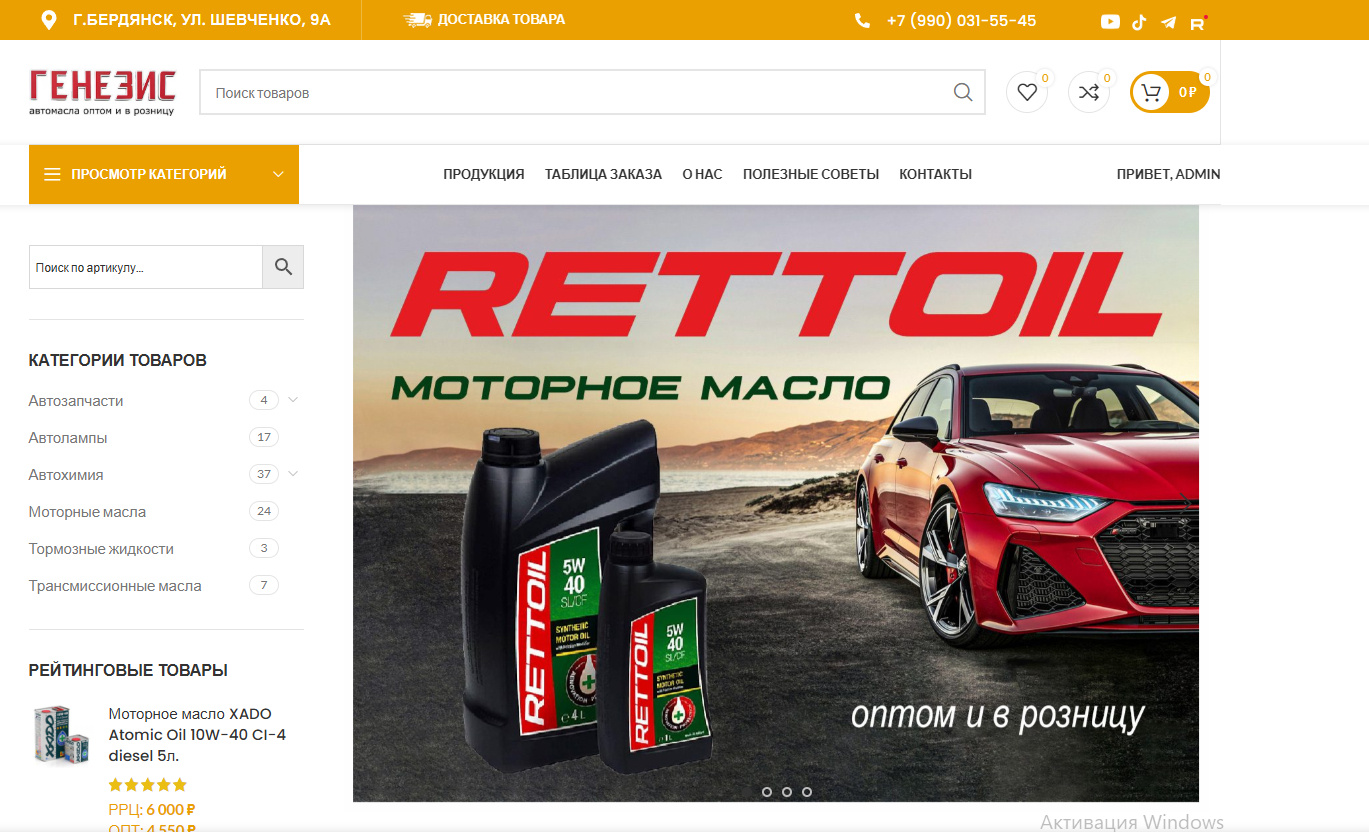Open the Полезные советы menu item

click(x=811, y=174)
